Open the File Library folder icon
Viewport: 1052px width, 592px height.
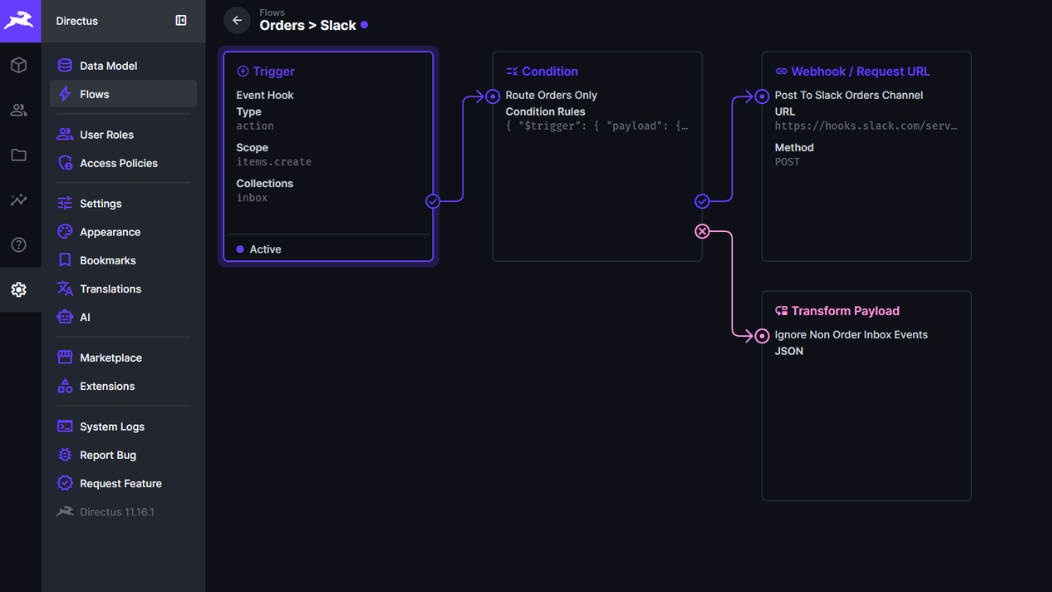(x=19, y=155)
